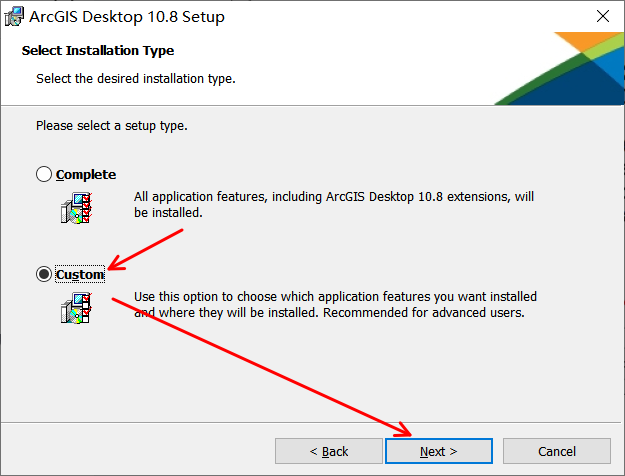Cancel the ArcGIS setup
Screen dimensions: 625x476
tap(556, 451)
